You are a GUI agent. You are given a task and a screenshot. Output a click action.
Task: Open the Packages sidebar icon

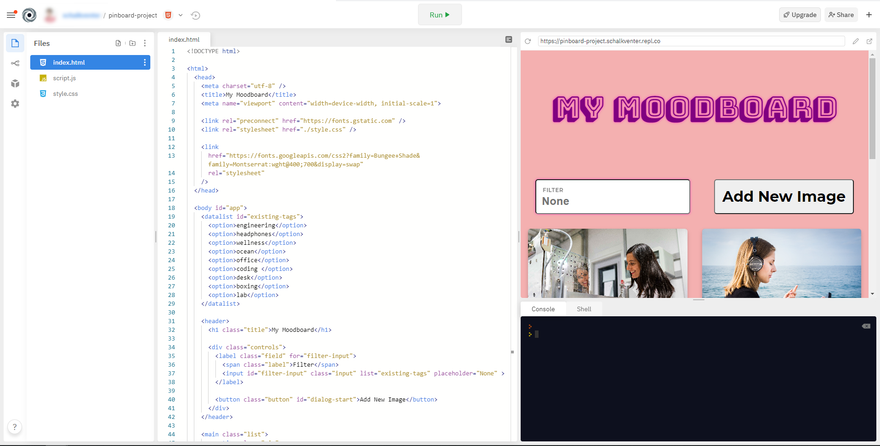point(15,83)
